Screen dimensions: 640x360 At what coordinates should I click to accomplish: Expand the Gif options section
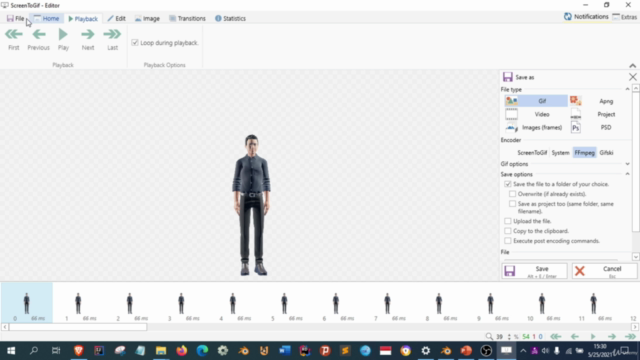click(627, 164)
